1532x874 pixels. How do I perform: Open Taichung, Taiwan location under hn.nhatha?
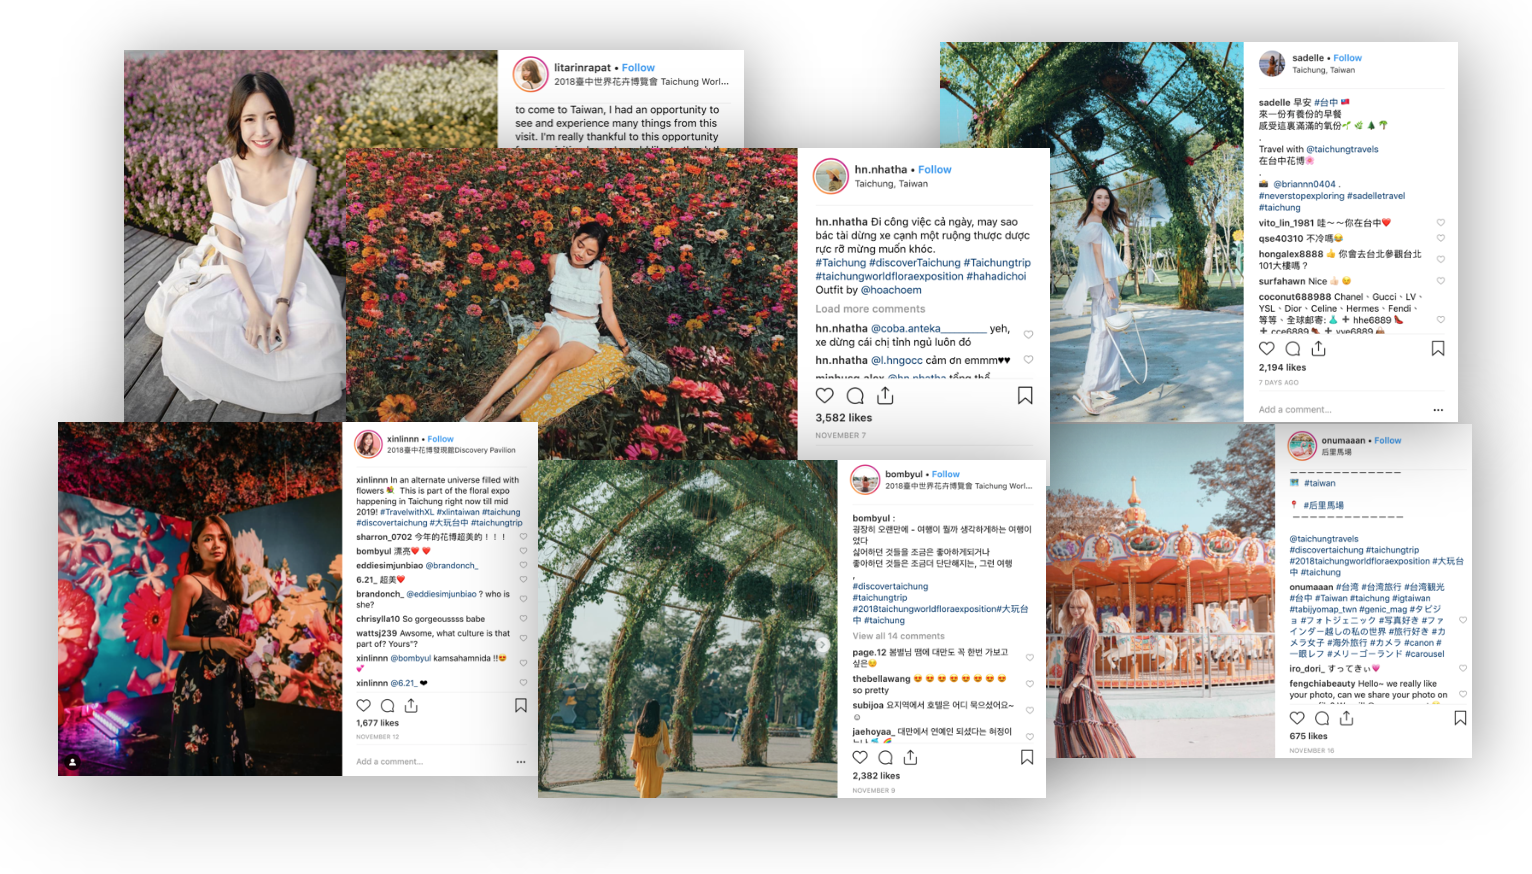[x=891, y=184]
